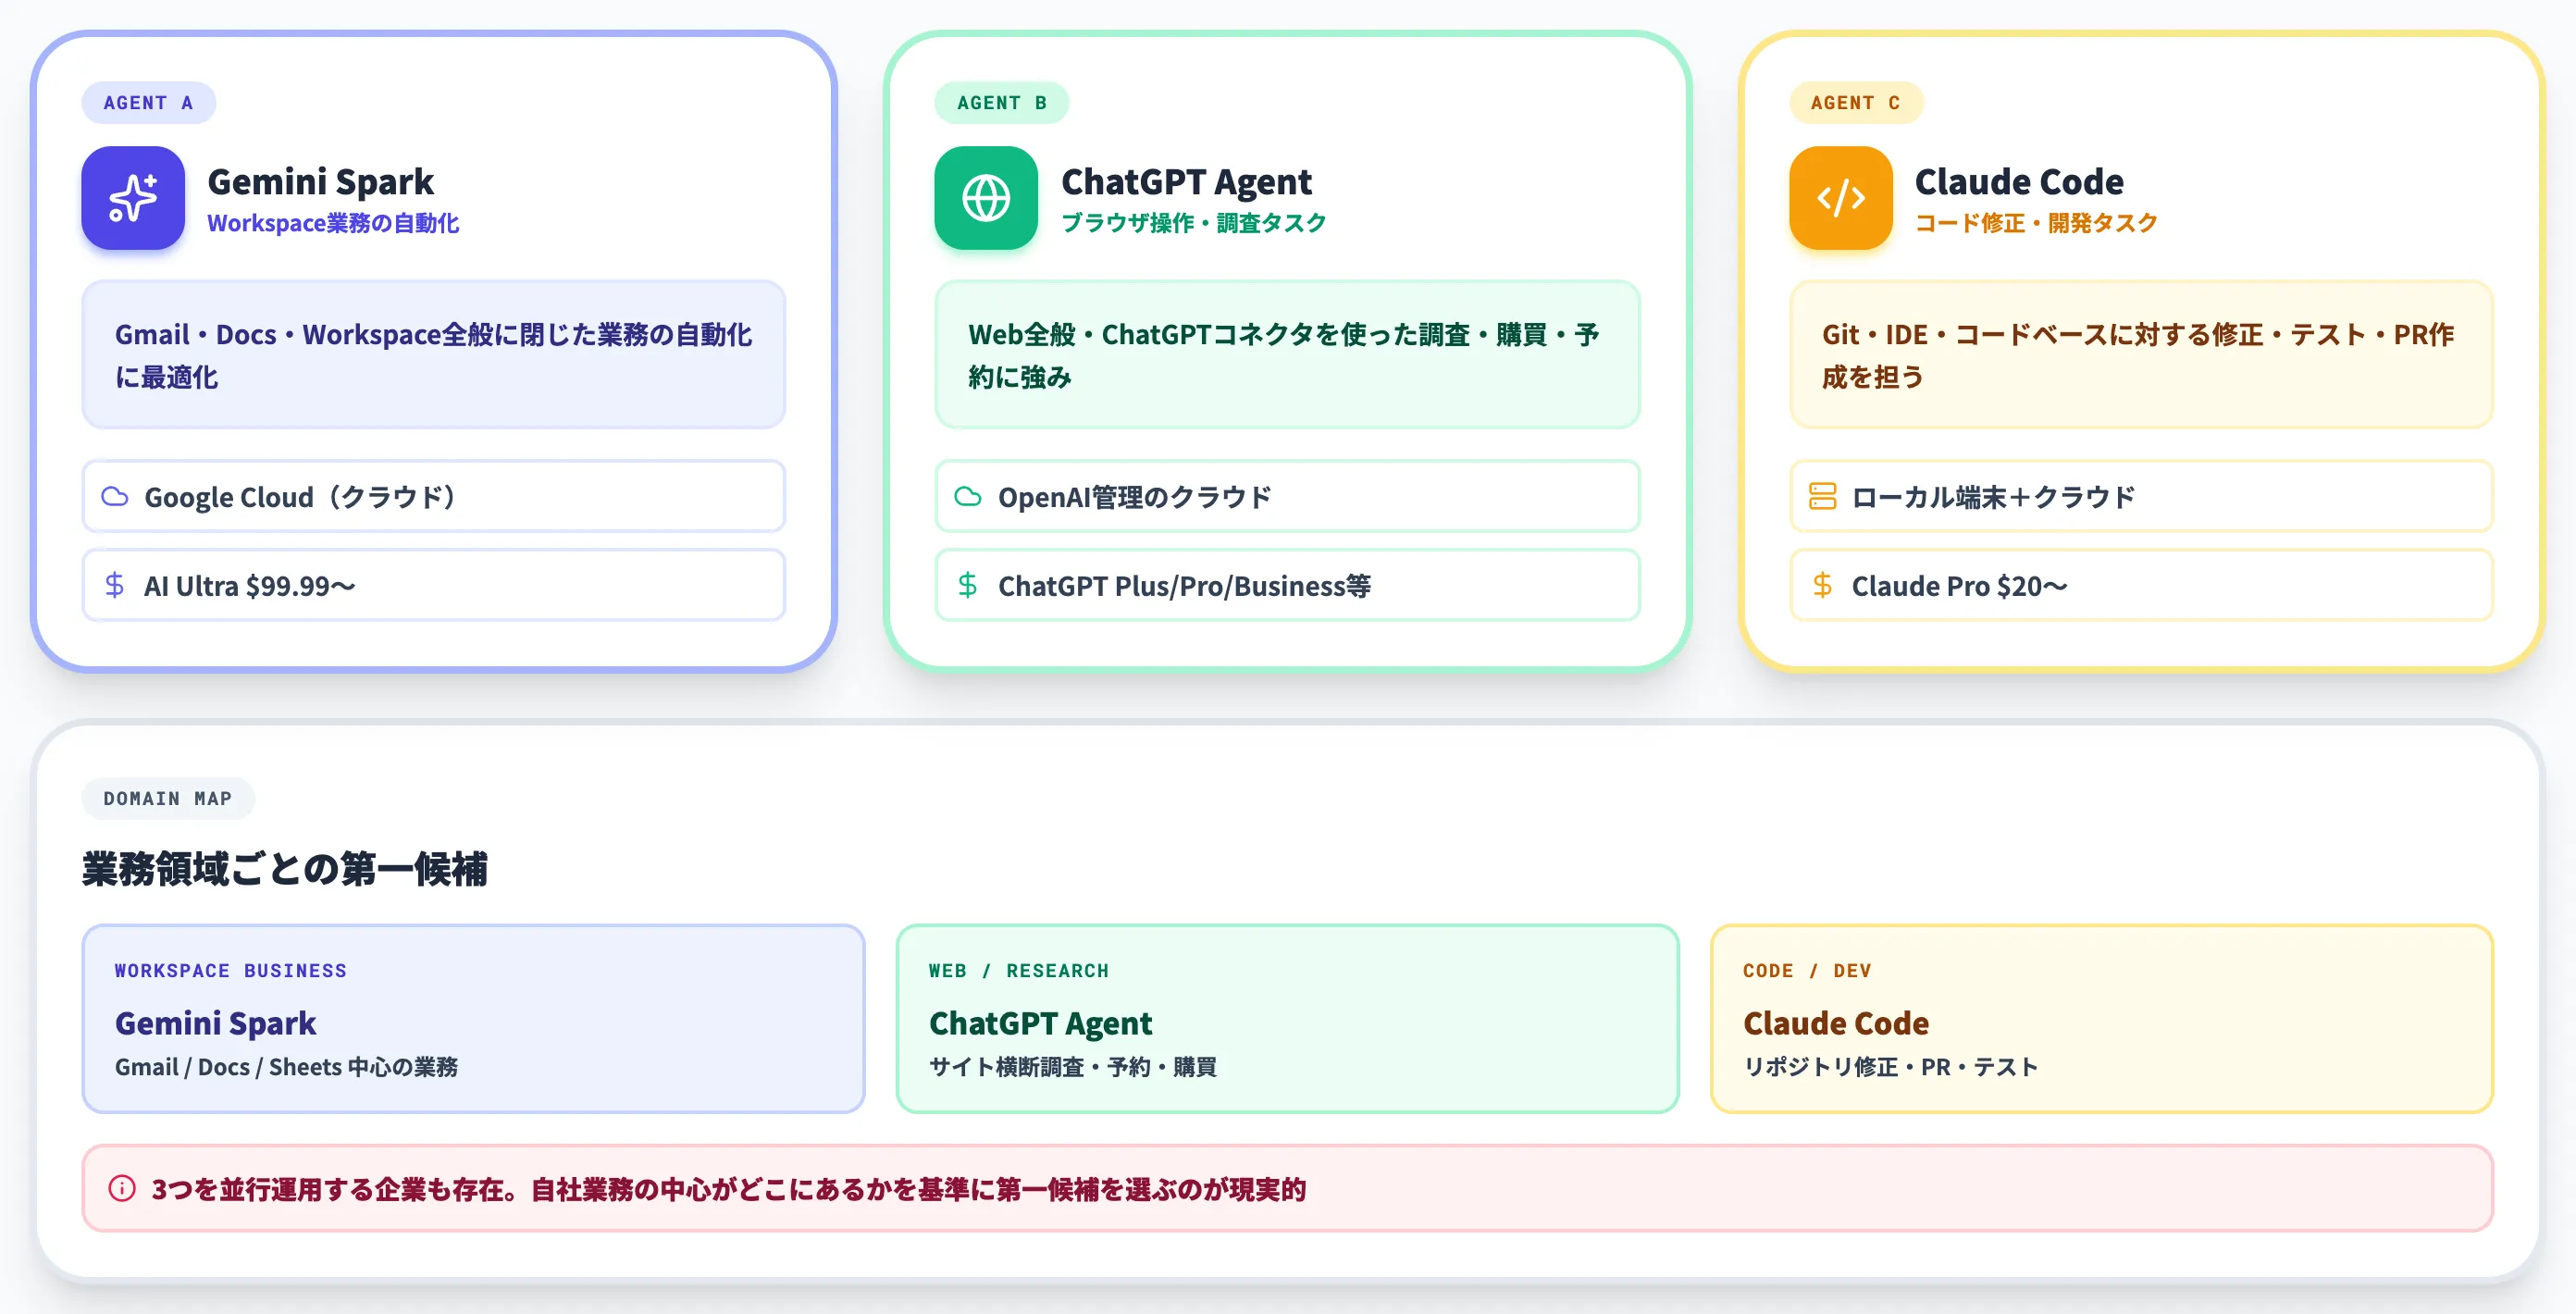Click the WORKSPACE BUSINESS label

point(231,970)
